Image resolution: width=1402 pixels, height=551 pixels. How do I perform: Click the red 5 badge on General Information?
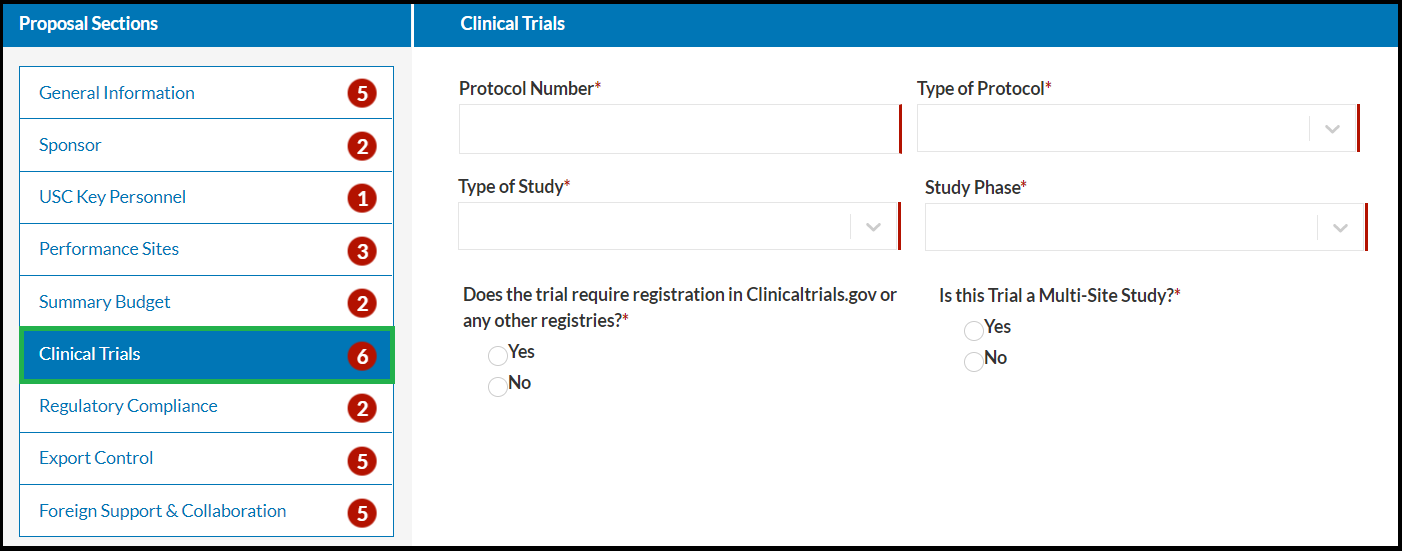362,94
